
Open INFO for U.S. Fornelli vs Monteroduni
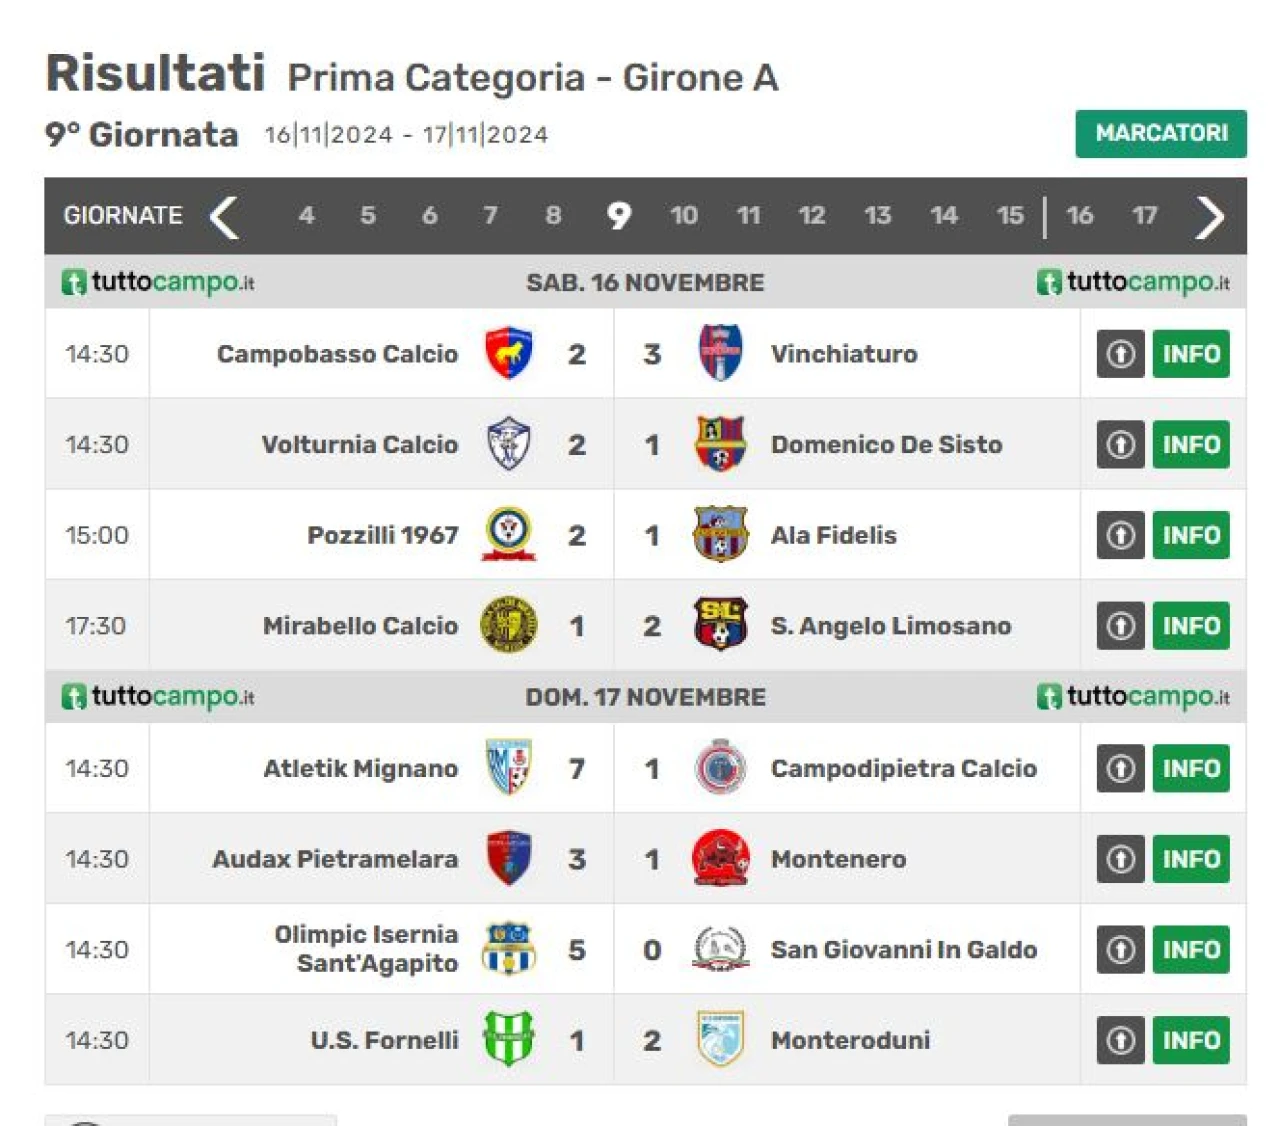pyautogui.click(x=1191, y=1040)
